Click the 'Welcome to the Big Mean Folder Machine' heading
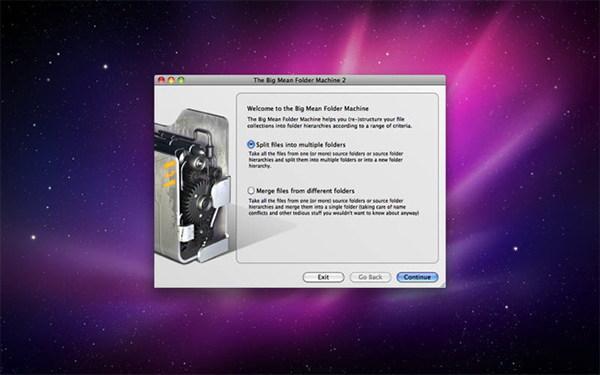Viewport: 600px width, 375px height. tap(308, 109)
